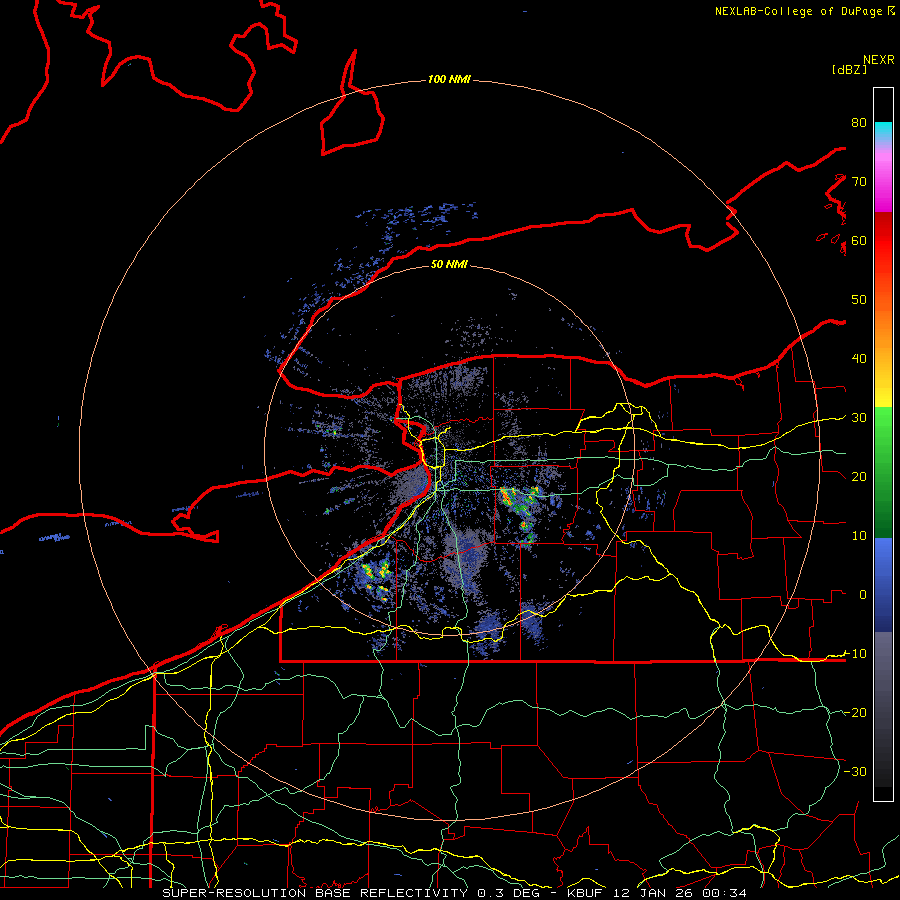
Task: Click the 30 dBZ scale value
Action: coord(859,417)
